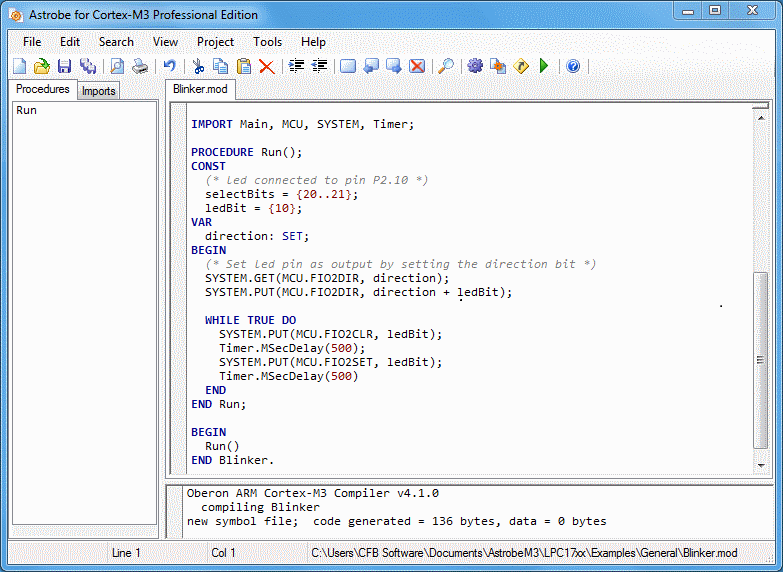Decrease indent with the outdent icon
This screenshot has width=783, height=572.
pyautogui.click(x=320, y=66)
